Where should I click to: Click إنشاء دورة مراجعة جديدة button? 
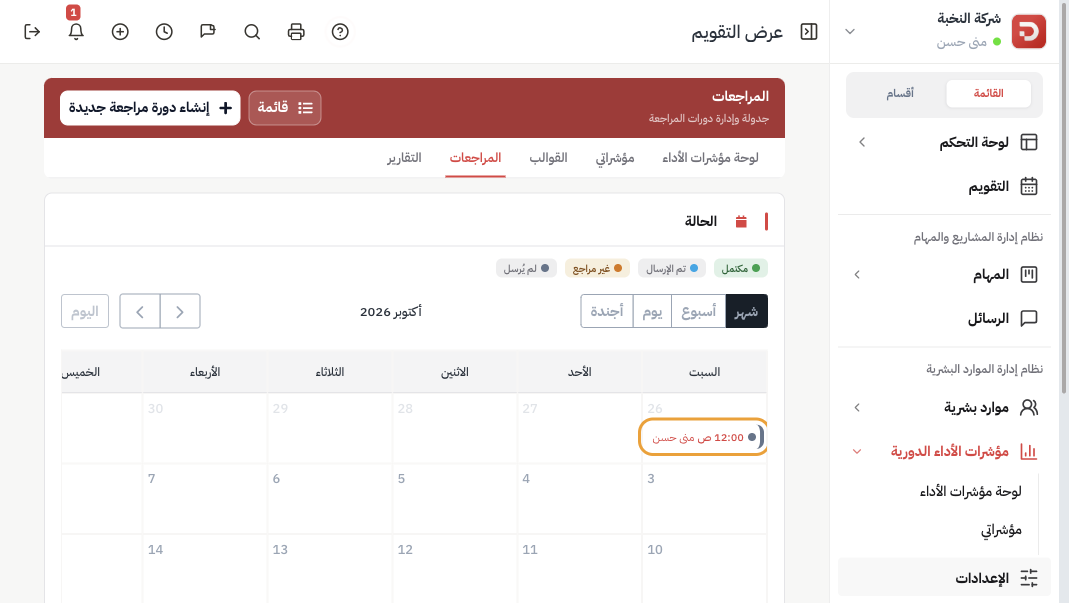coord(150,108)
